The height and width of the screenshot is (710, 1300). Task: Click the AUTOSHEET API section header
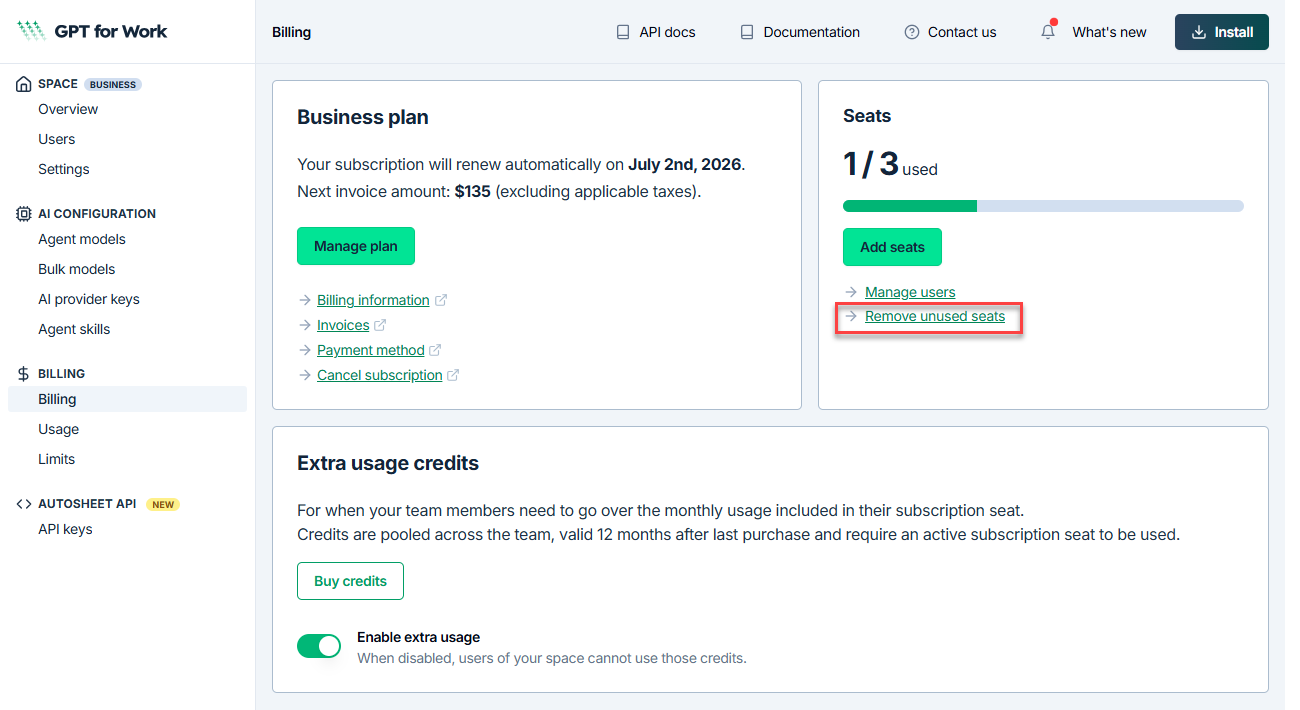(x=87, y=504)
